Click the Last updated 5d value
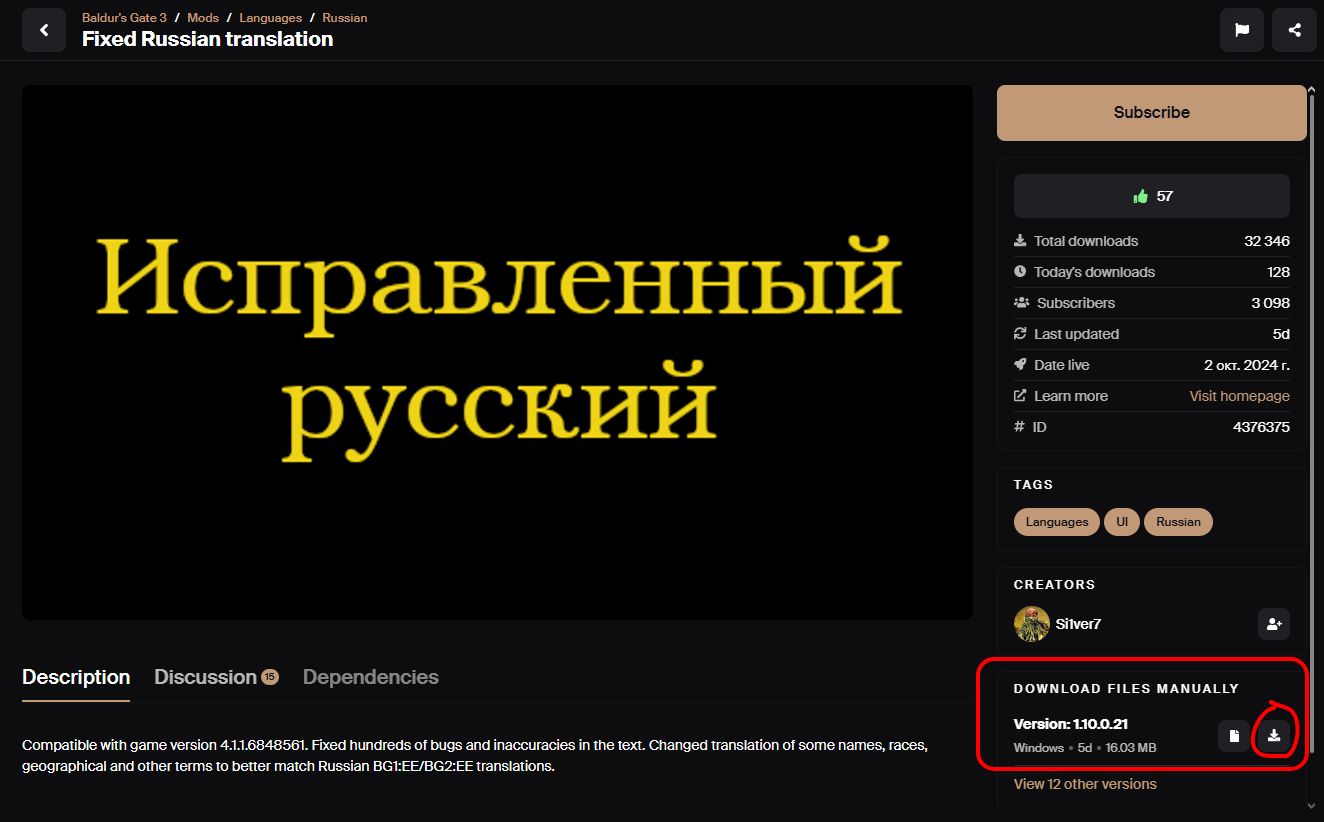Screen dimensions: 1324x822 pyautogui.click(x=1281, y=334)
